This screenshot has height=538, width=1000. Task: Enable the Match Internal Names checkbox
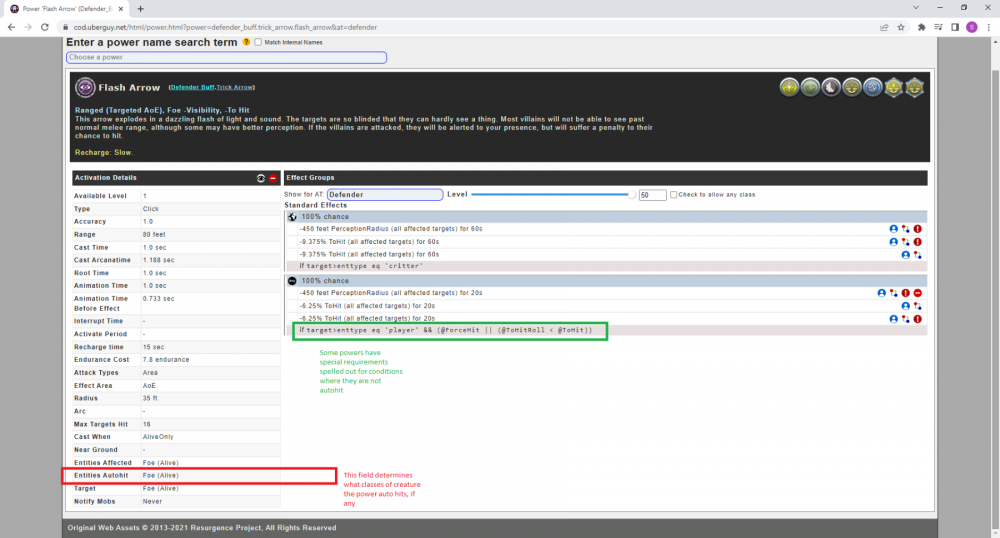[x=258, y=42]
